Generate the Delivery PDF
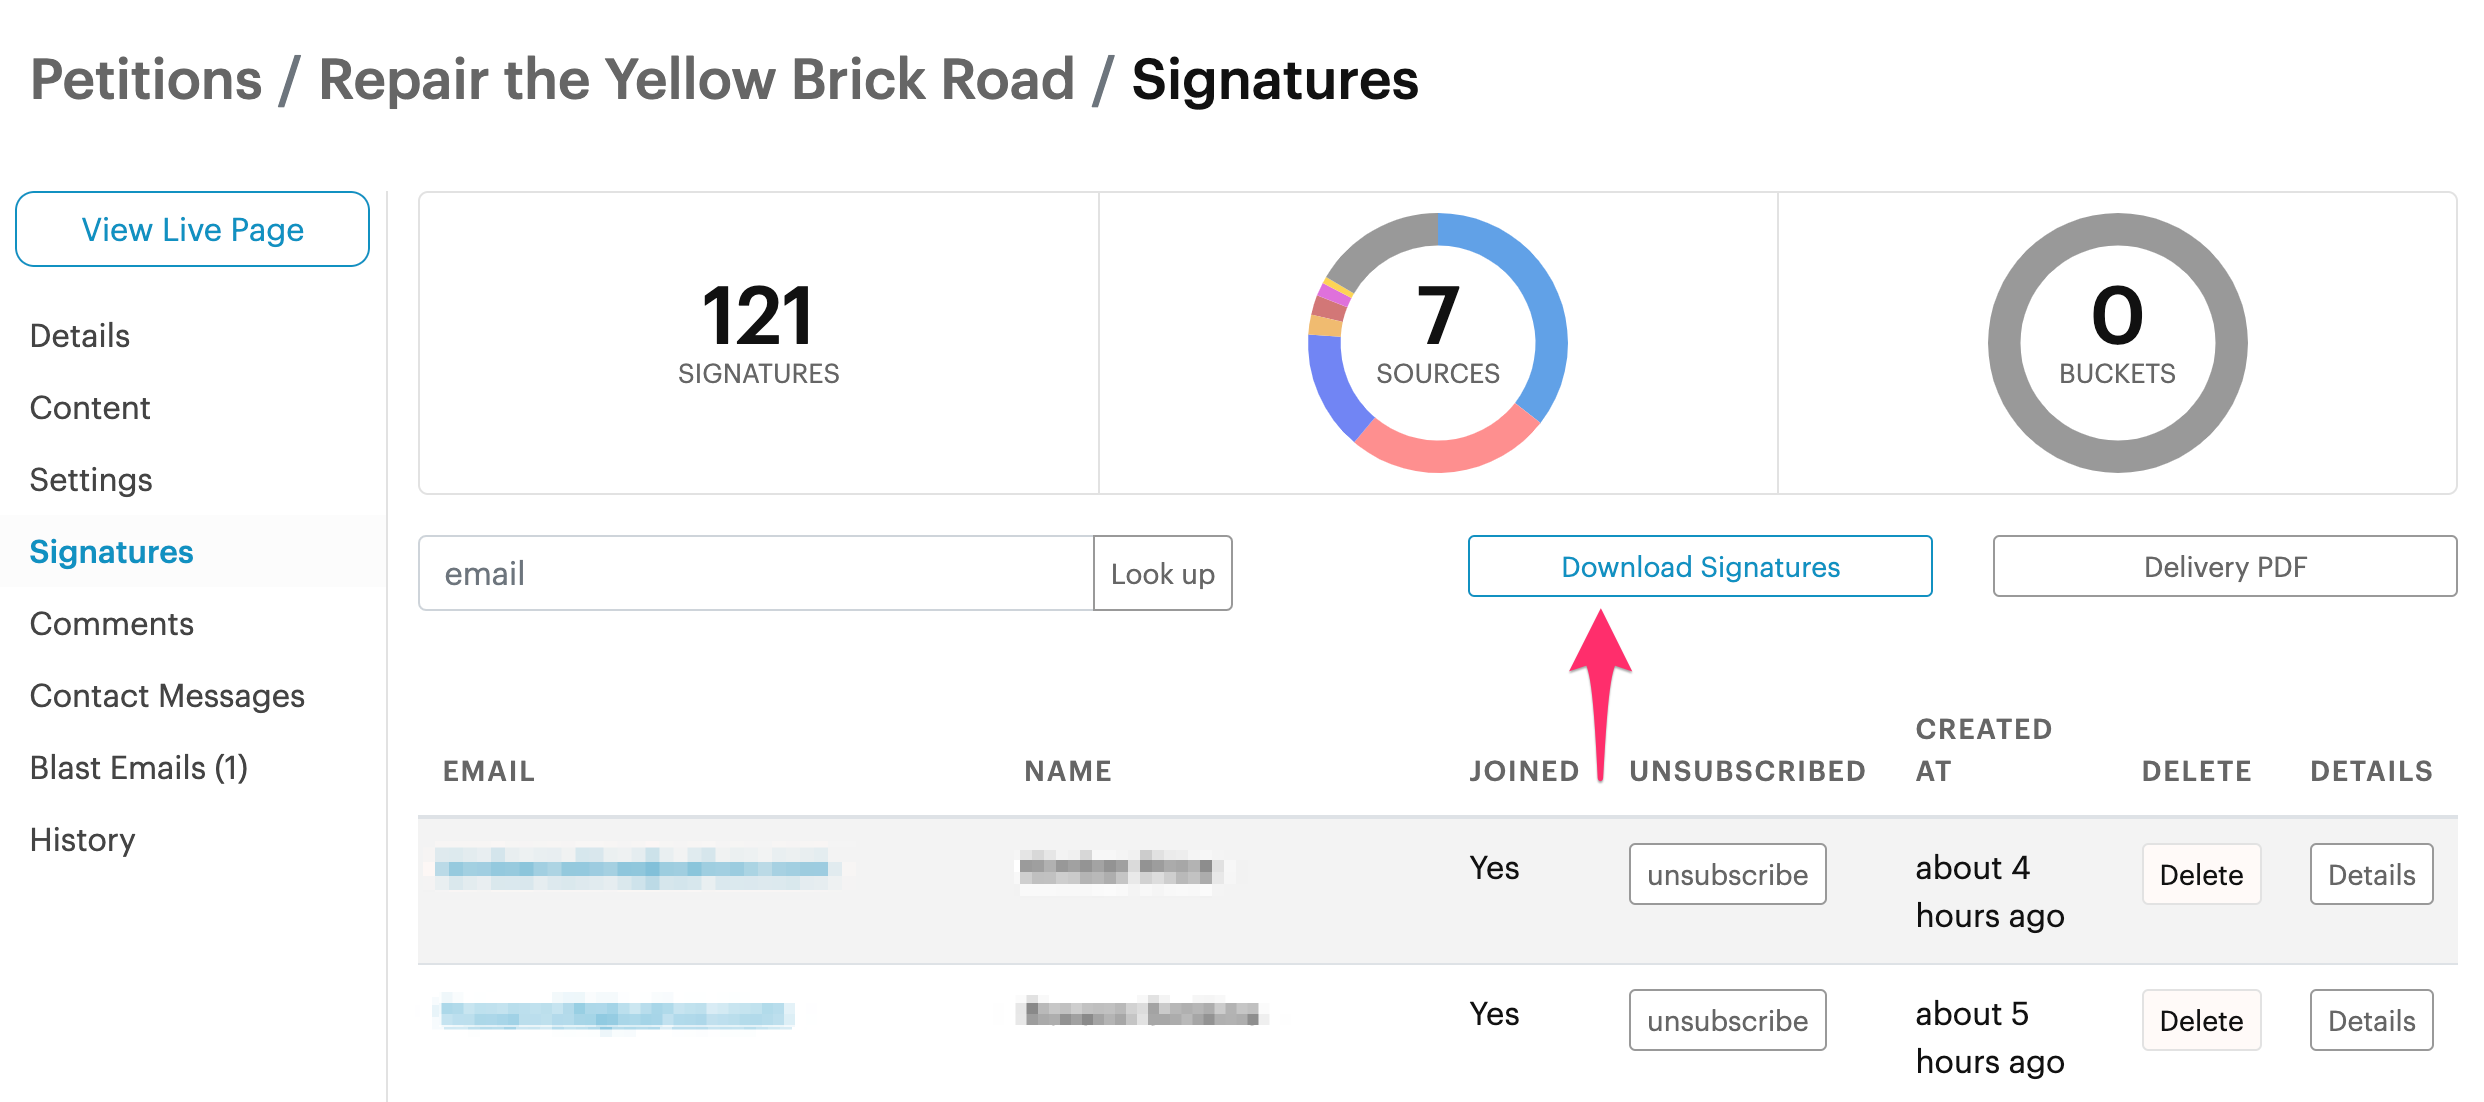This screenshot has width=2484, height=1102. [x=2225, y=566]
